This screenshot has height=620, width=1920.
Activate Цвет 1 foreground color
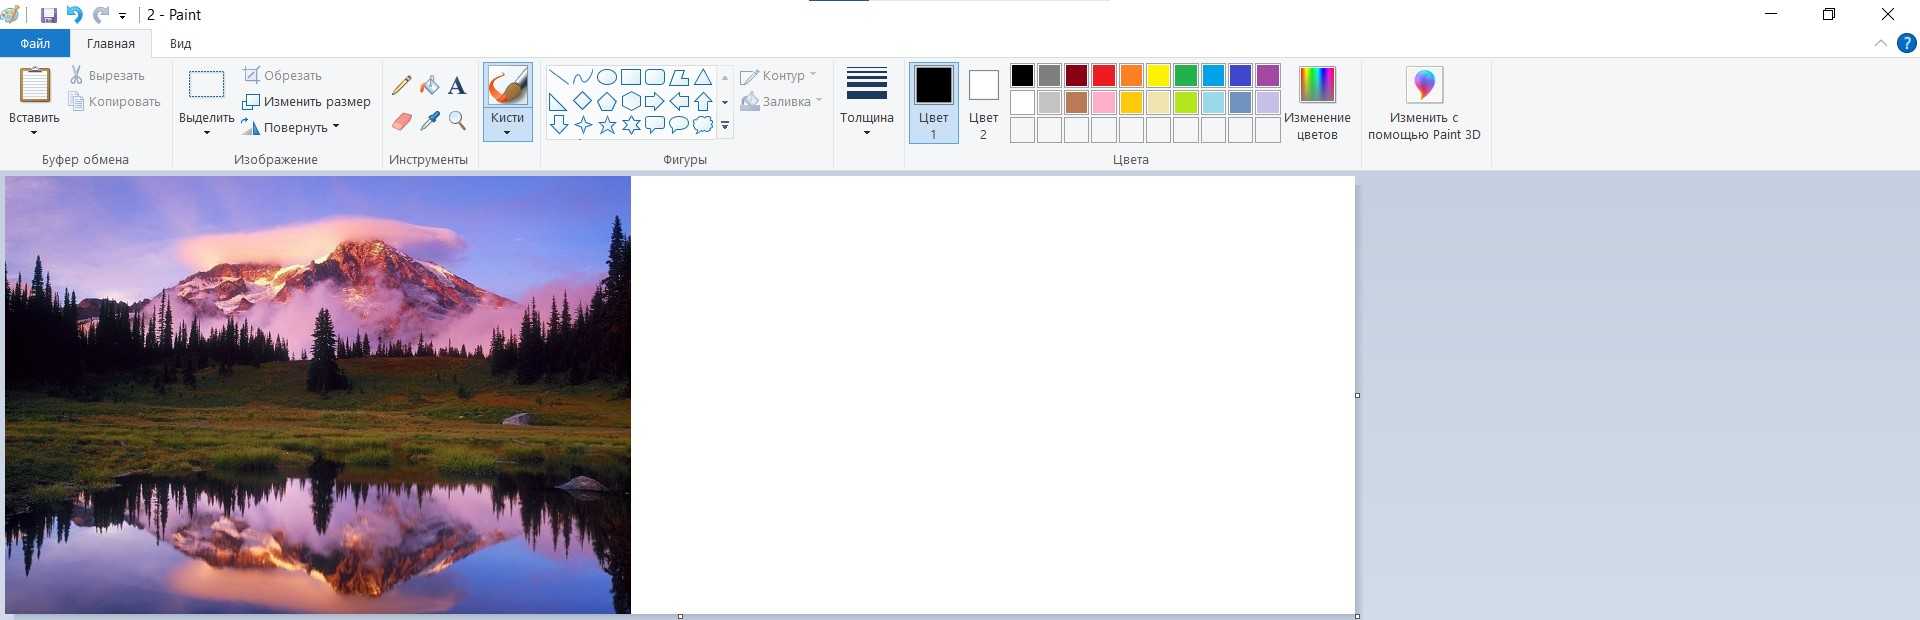pos(933,101)
